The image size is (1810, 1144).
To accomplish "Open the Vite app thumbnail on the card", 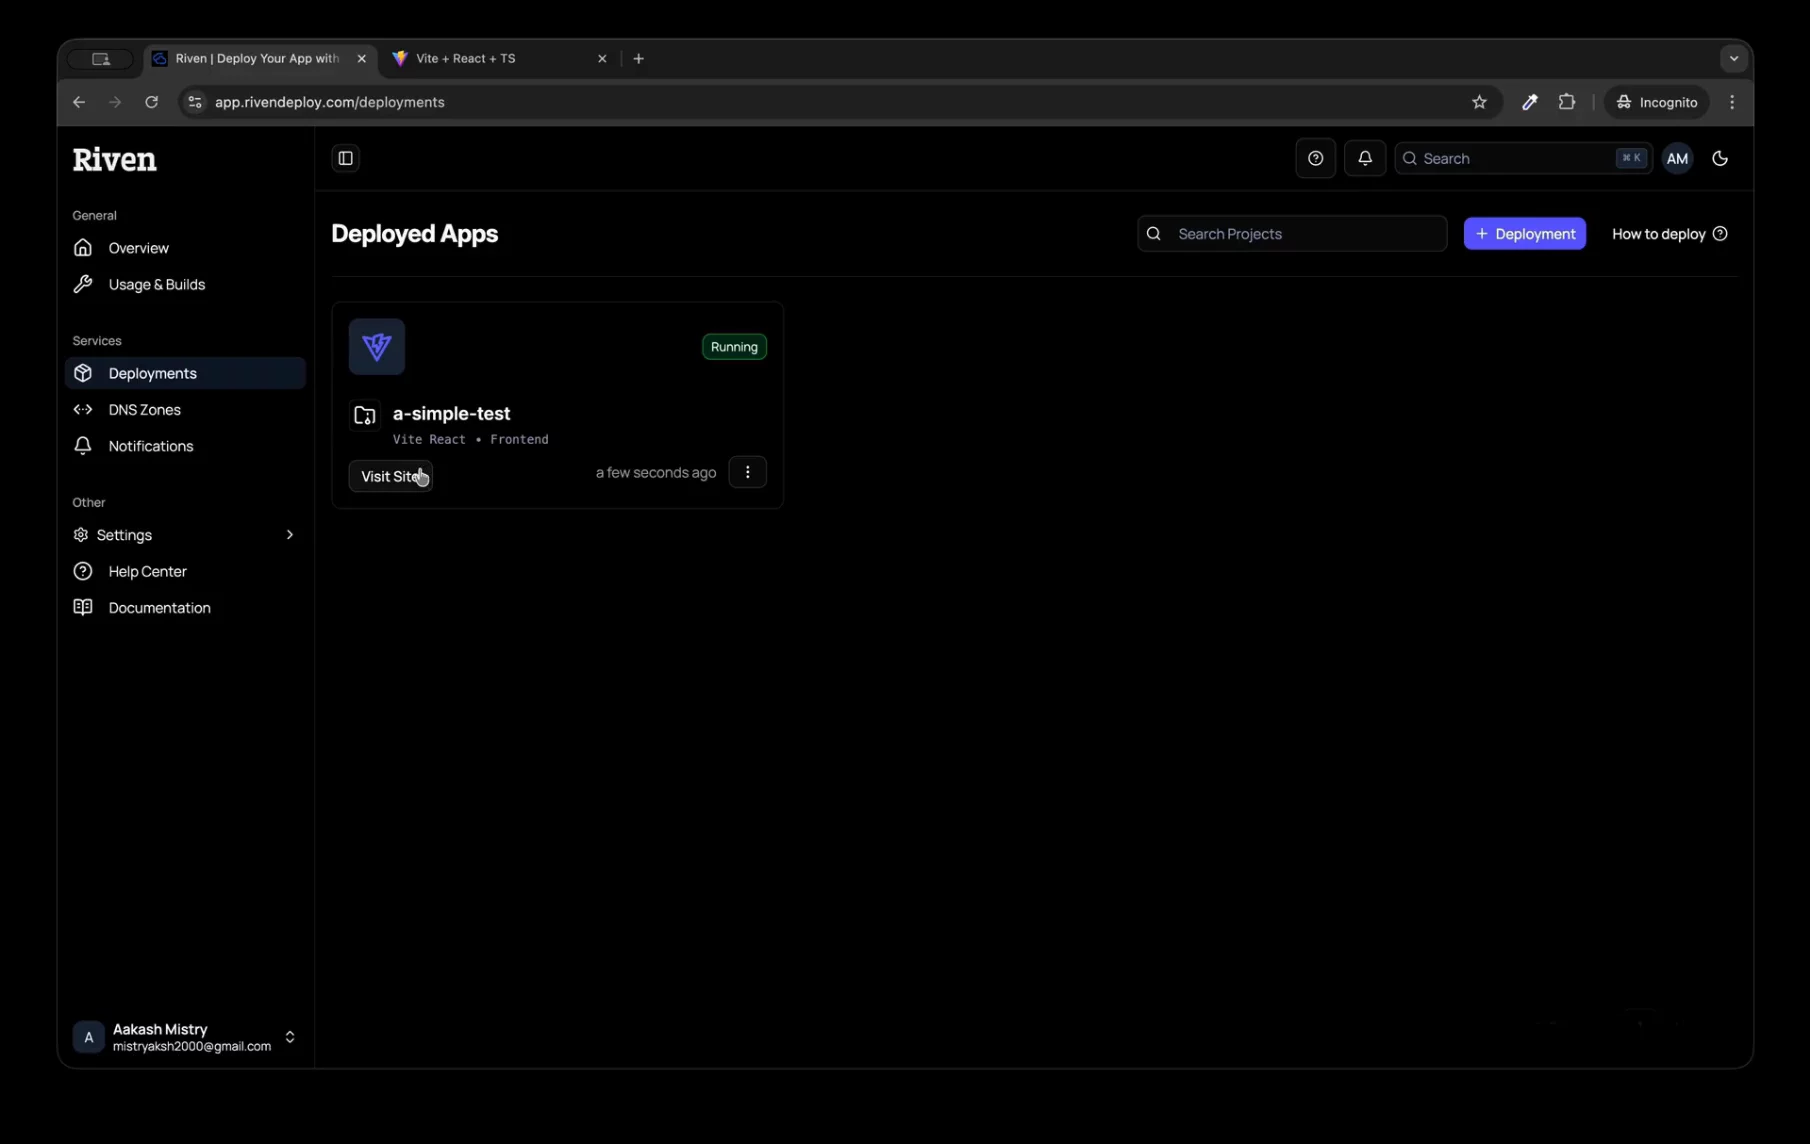I will pyautogui.click(x=377, y=347).
